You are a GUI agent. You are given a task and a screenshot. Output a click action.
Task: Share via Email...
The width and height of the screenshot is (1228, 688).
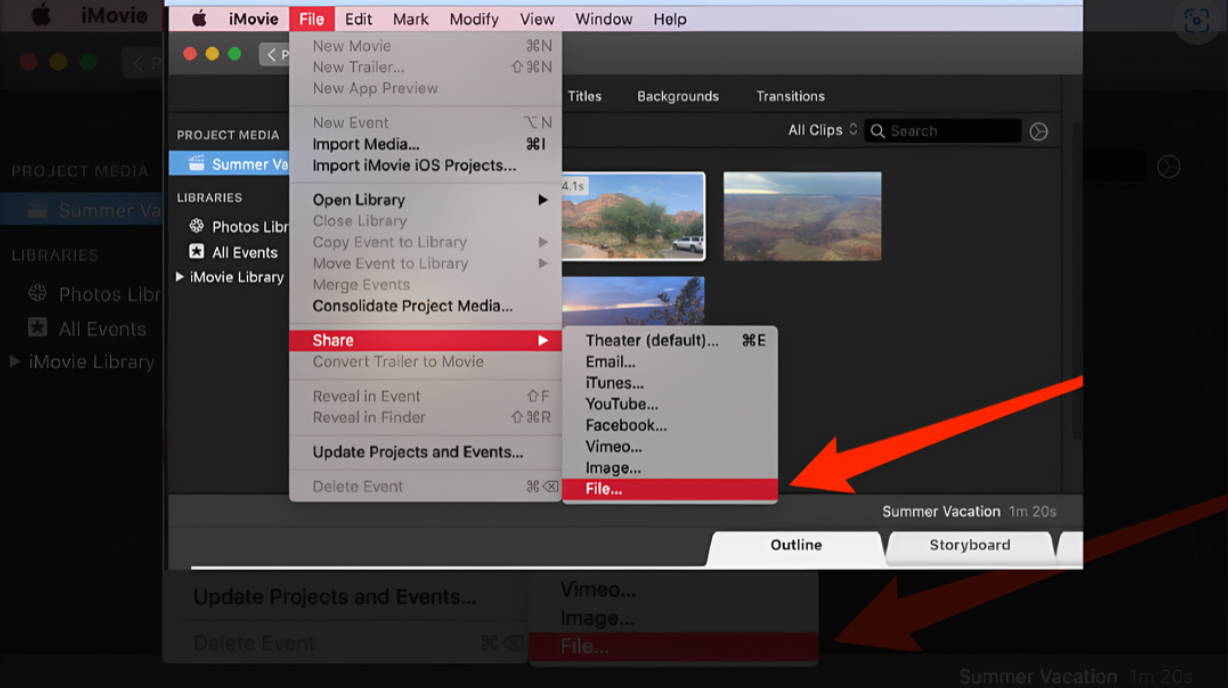pyautogui.click(x=670, y=362)
